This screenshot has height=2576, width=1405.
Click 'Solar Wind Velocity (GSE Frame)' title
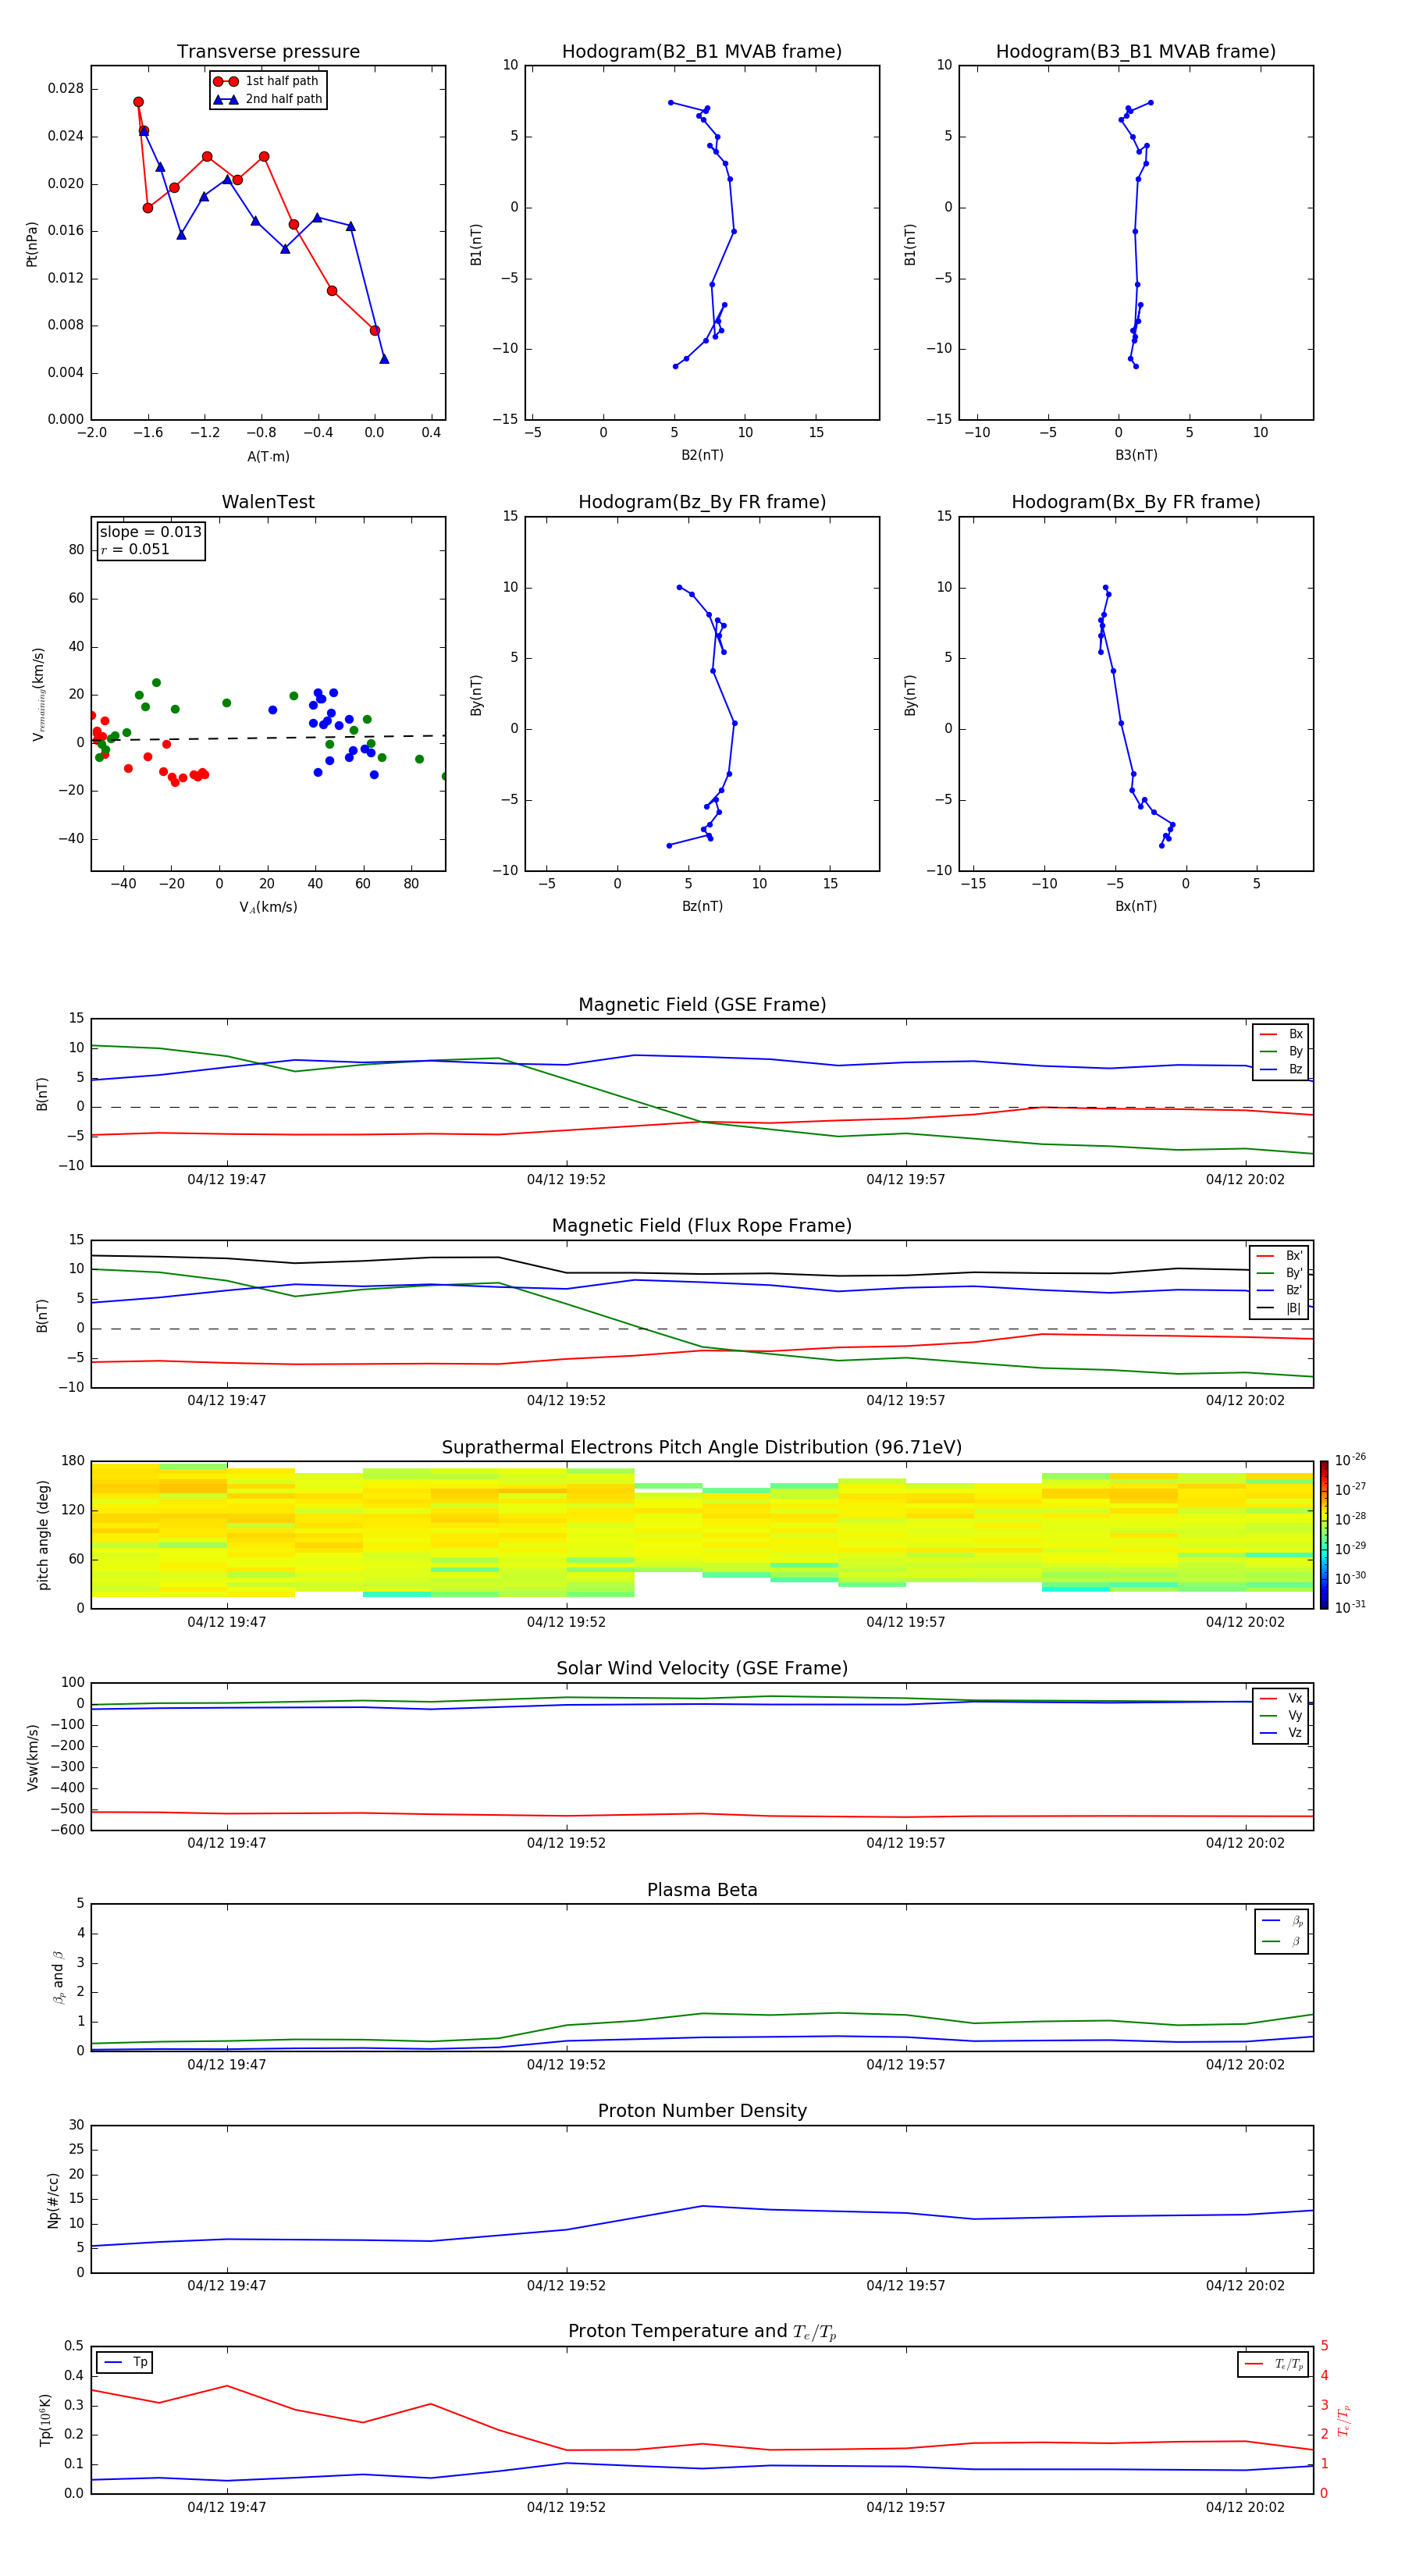point(702,1668)
